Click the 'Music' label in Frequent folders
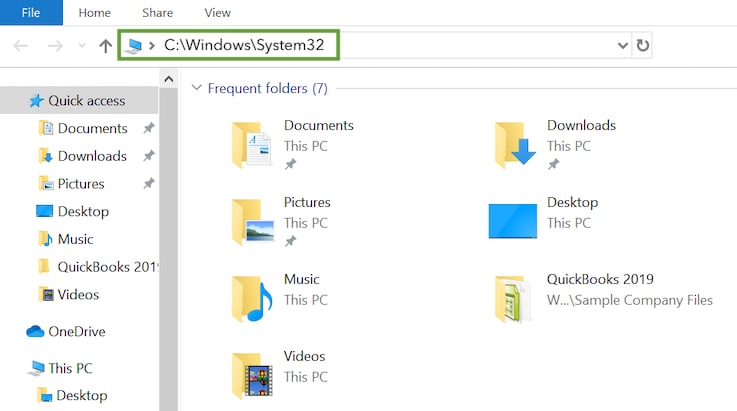 (301, 279)
